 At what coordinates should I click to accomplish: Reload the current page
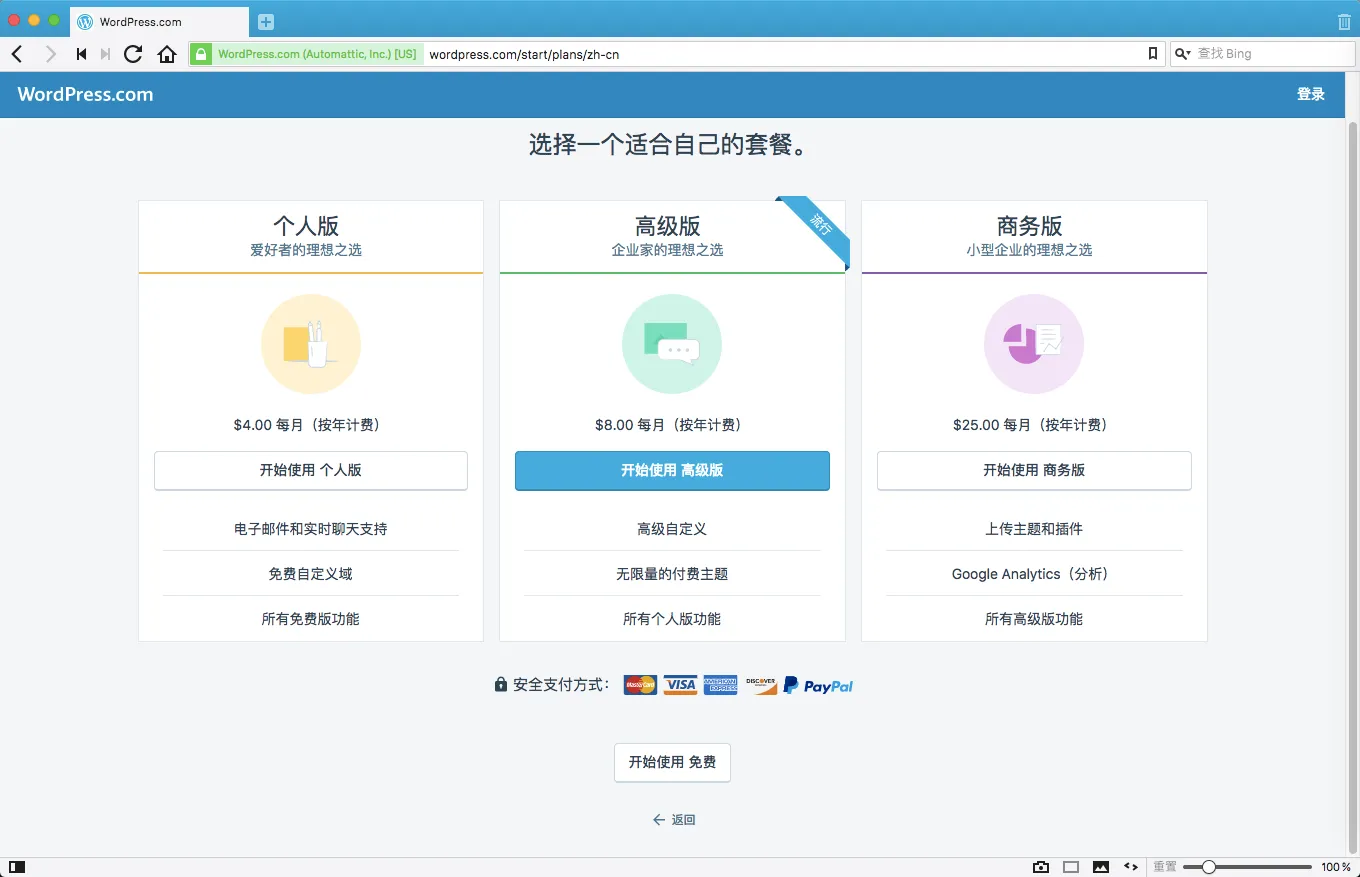(x=132, y=54)
